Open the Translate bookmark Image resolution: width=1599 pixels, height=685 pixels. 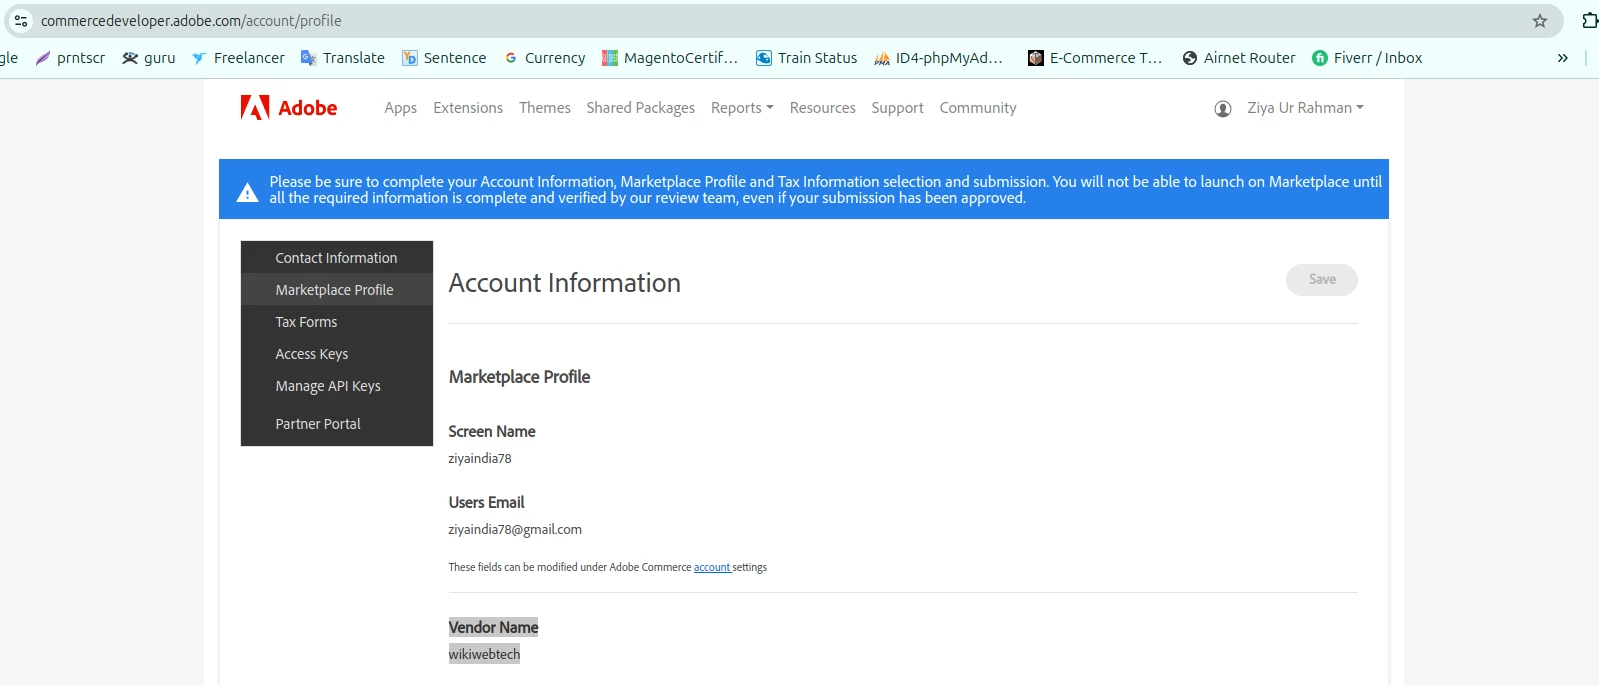coord(343,58)
